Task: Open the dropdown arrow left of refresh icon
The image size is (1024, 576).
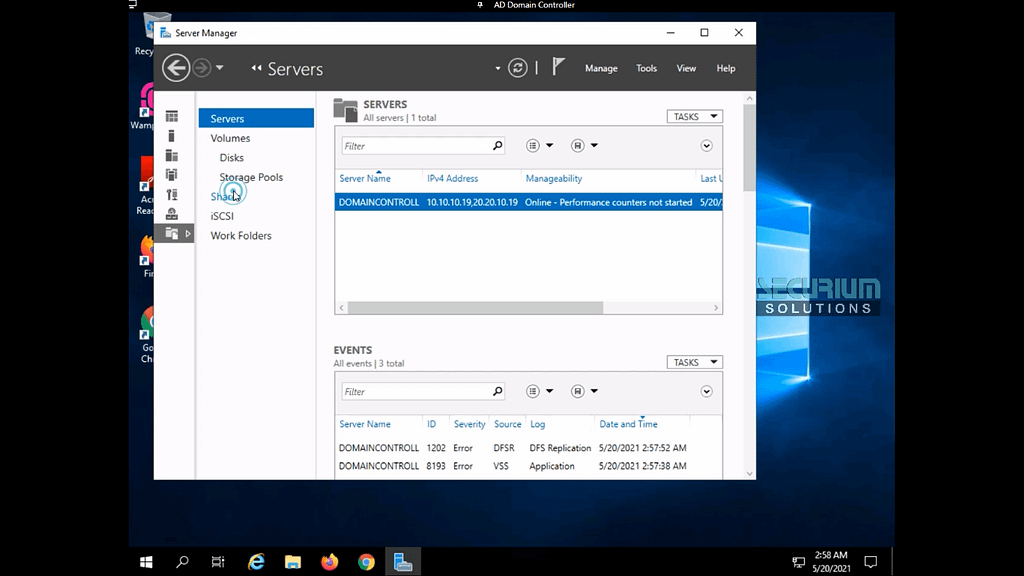Action: point(498,68)
